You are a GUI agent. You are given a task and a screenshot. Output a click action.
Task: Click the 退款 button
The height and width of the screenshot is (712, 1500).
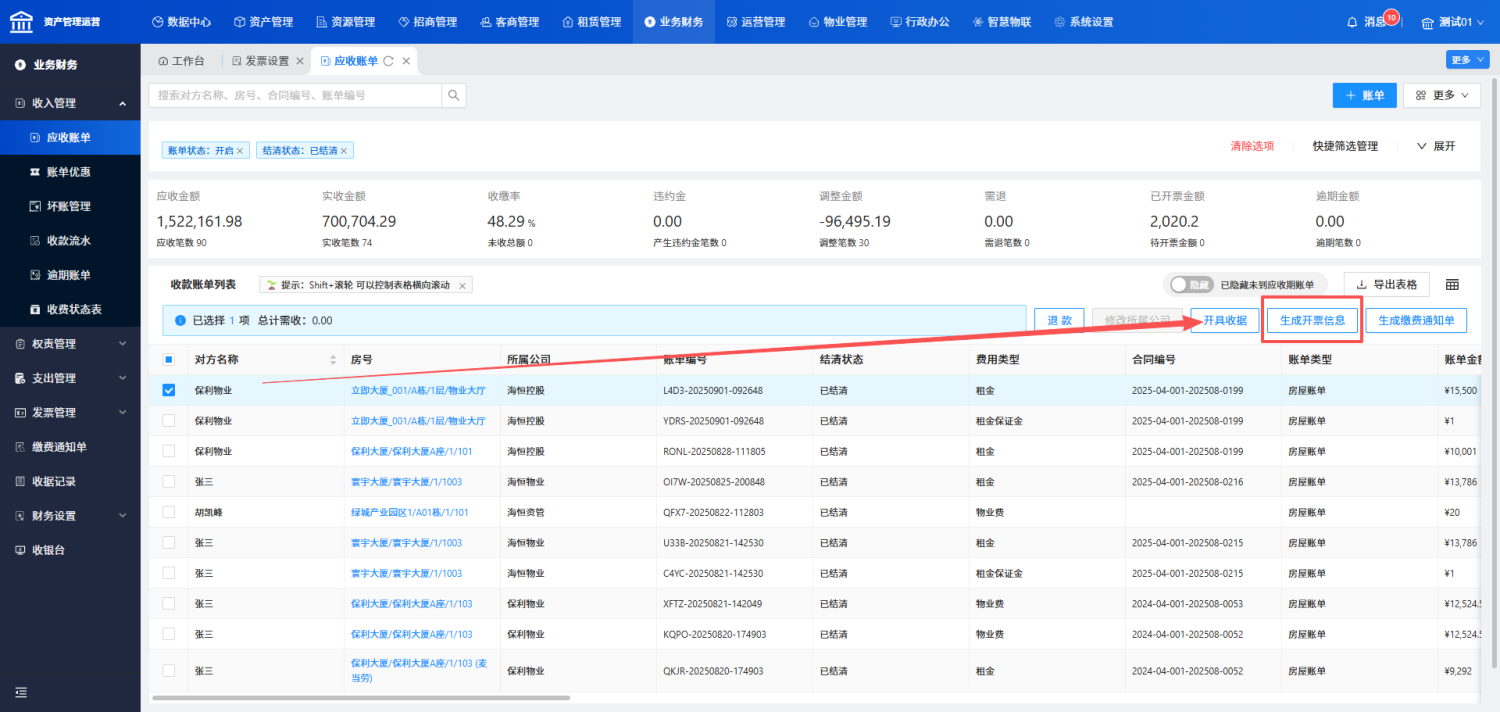click(1059, 320)
